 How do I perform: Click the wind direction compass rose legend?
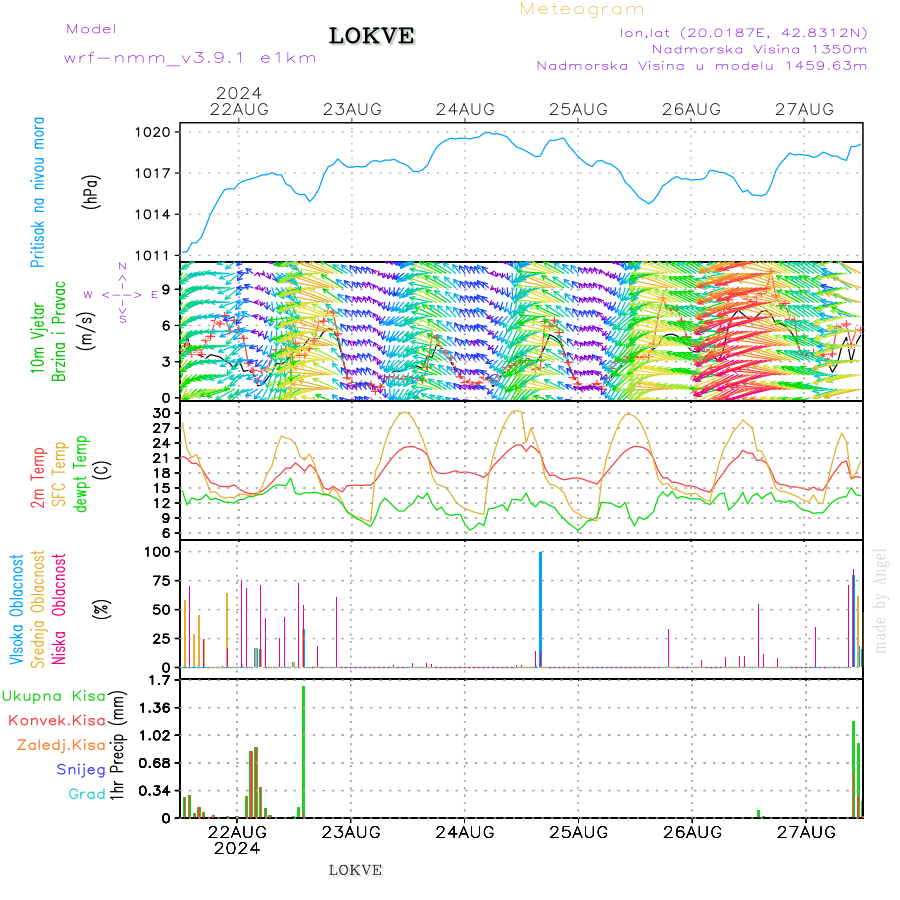click(x=122, y=294)
